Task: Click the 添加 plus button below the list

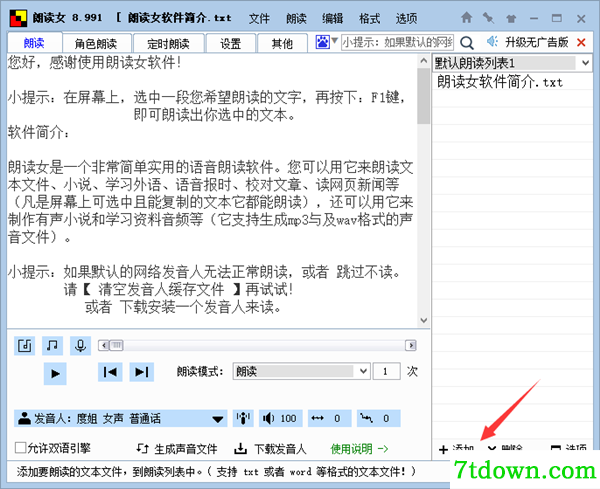Action: coord(457,448)
